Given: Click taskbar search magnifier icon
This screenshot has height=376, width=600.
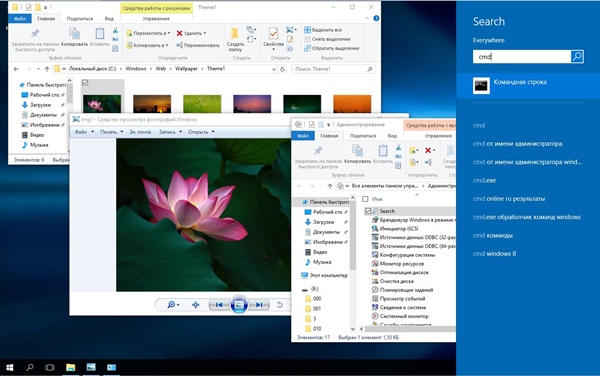Looking at the screenshot, I should click(x=29, y=367).
